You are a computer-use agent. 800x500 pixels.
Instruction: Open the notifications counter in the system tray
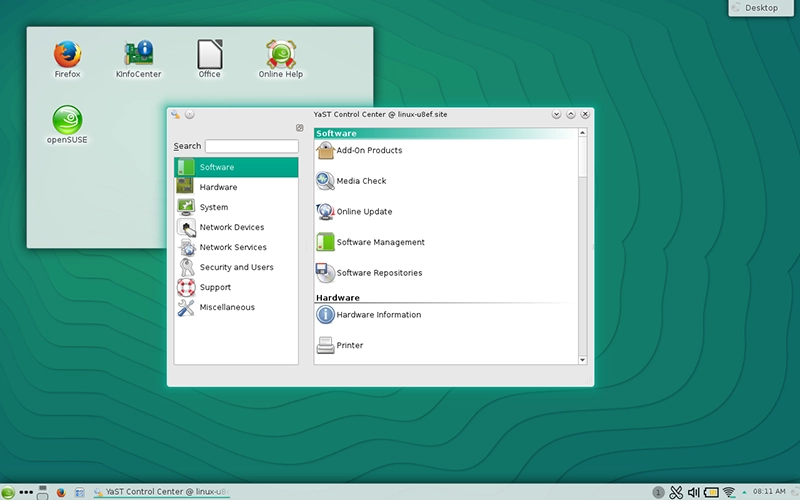658,492
